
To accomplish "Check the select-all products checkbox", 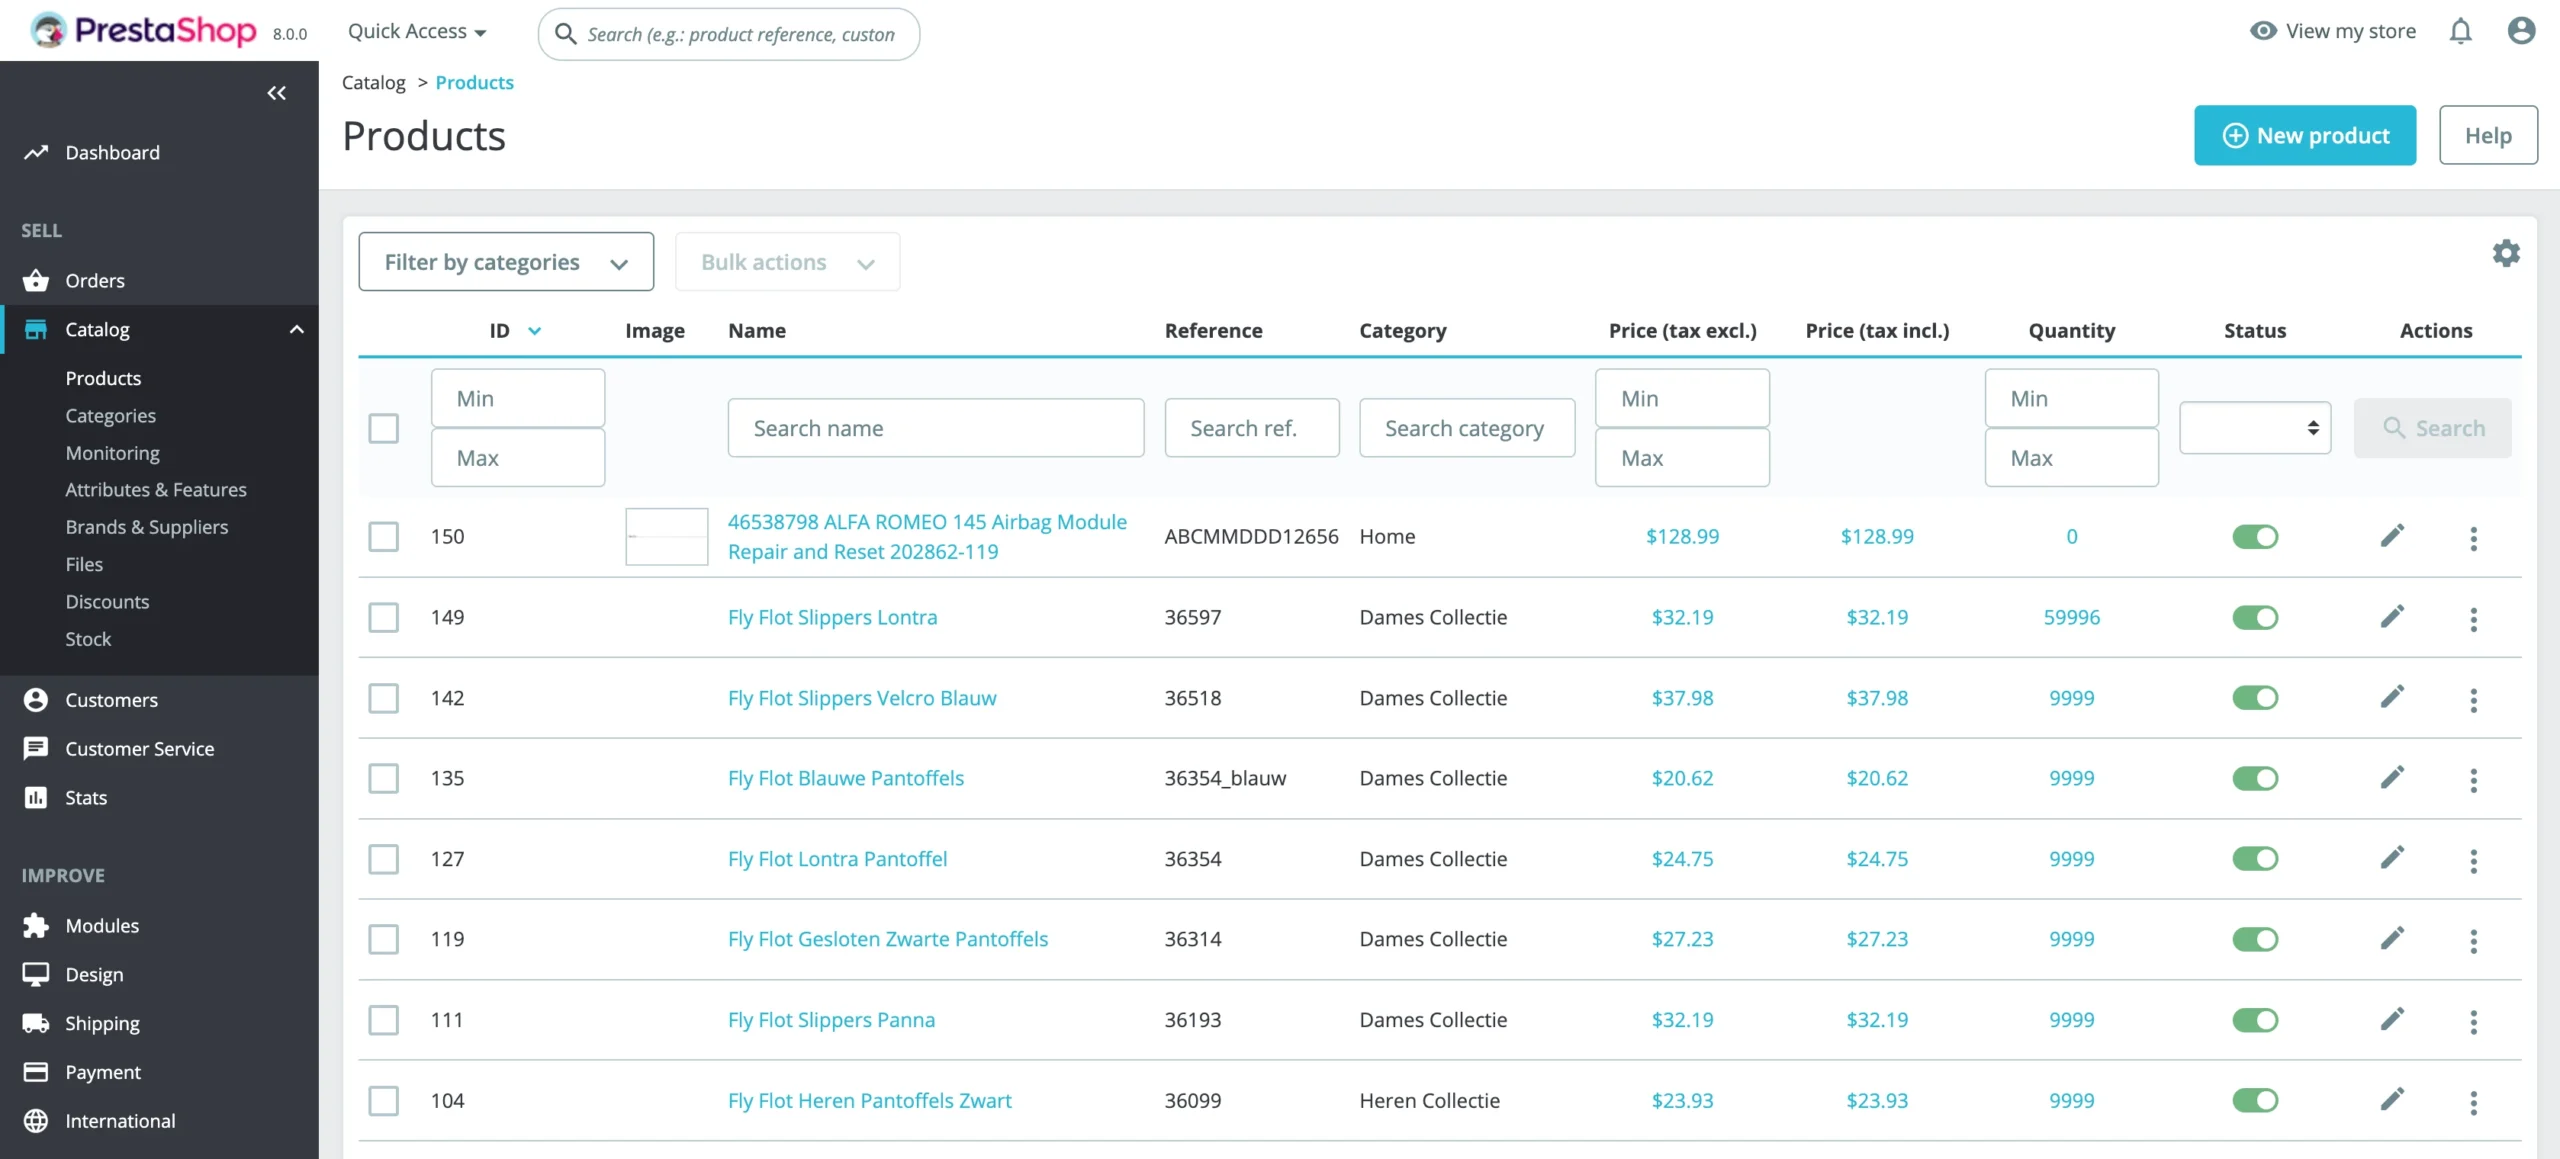I will pyautogui.click(x=384, y=428).
